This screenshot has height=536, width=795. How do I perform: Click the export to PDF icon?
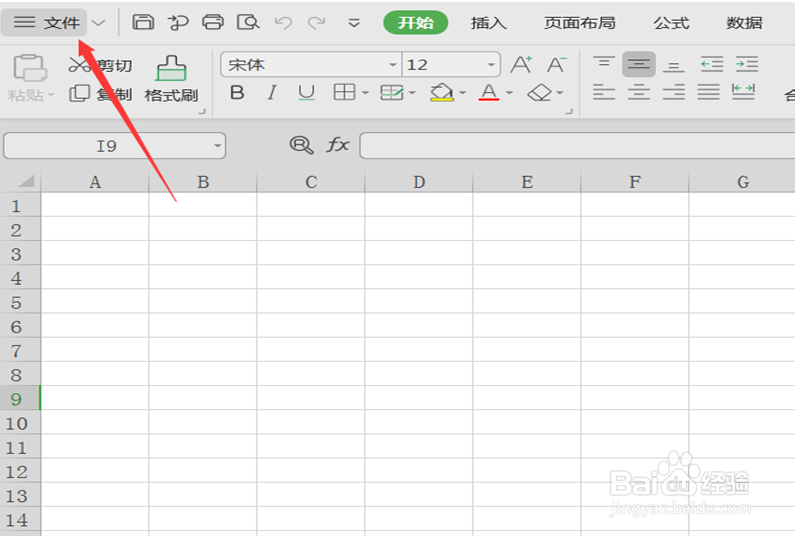(178, 22)
